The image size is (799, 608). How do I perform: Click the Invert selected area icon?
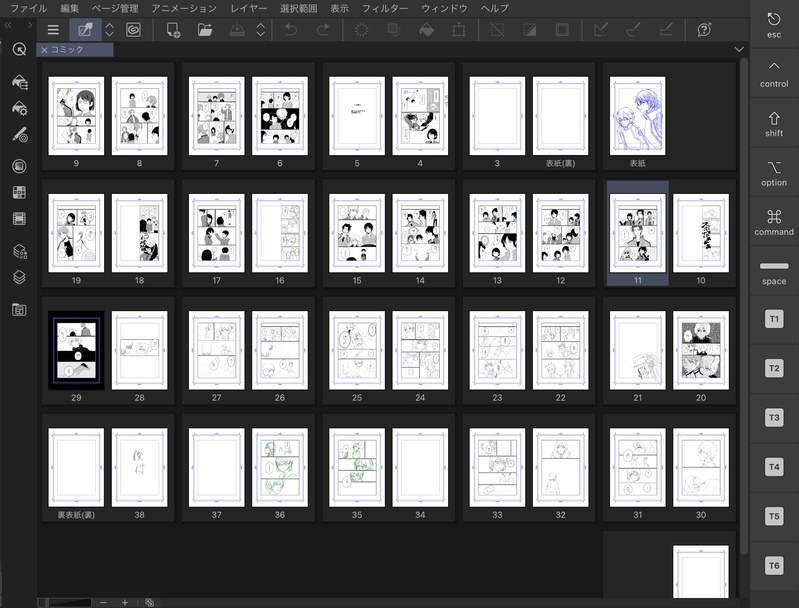click(529, 30)
